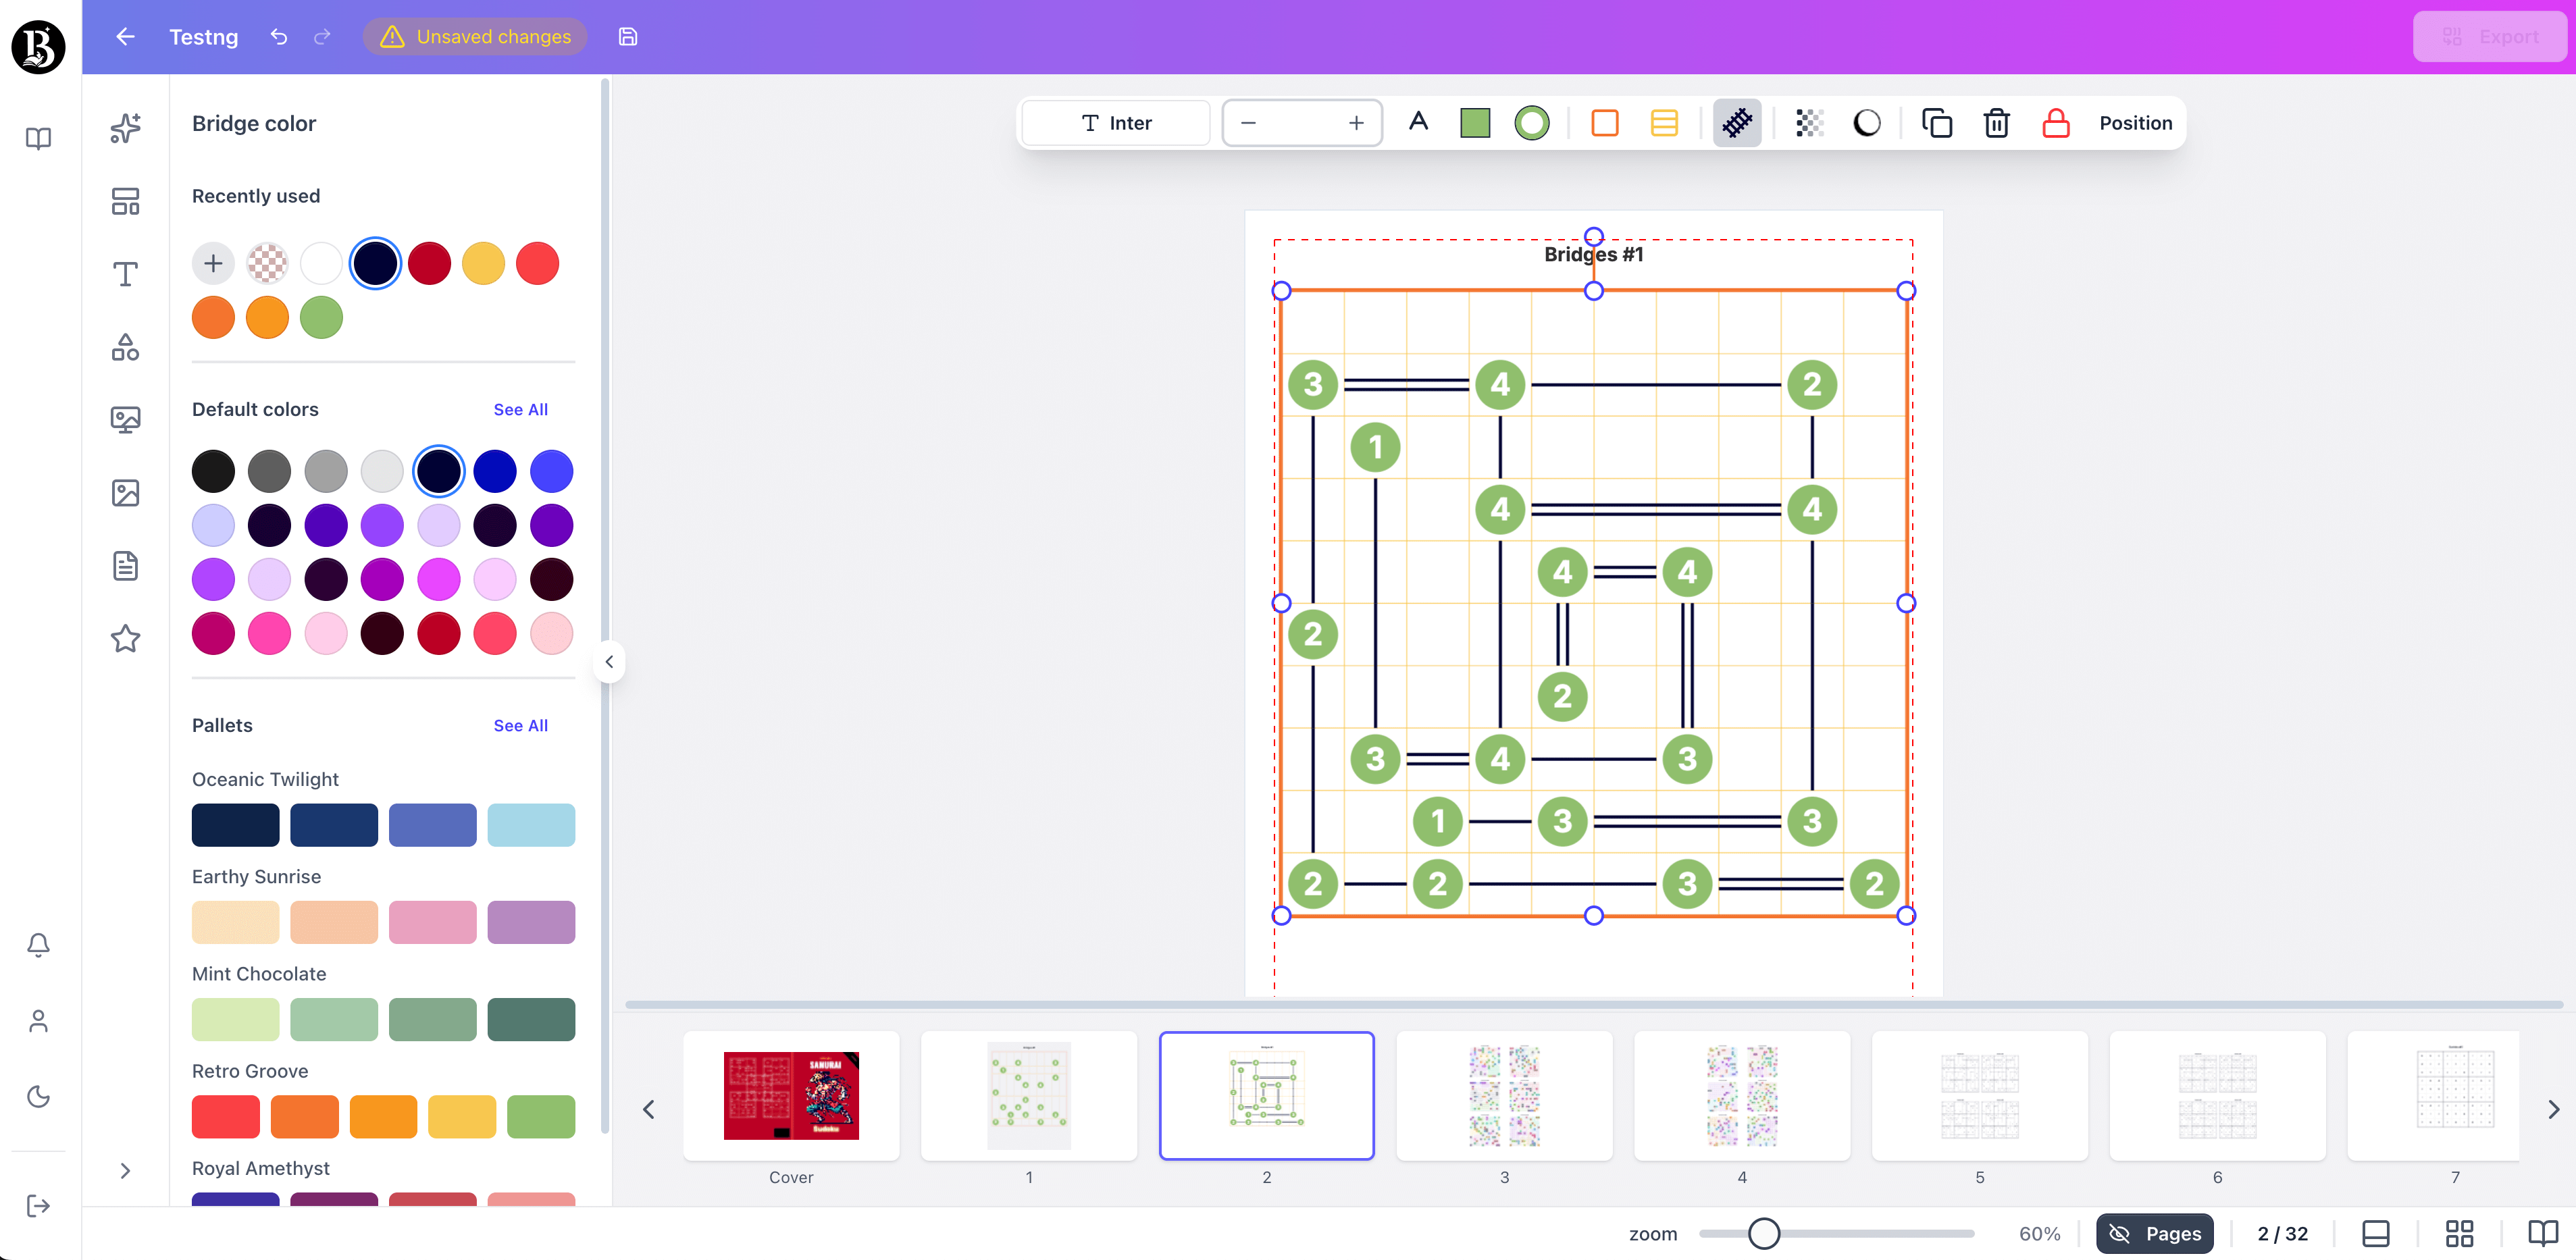Open the Templates panel in the sidebar
Image resolution: width=2576 pixels, height=1260 pixels.
point(125,200)
